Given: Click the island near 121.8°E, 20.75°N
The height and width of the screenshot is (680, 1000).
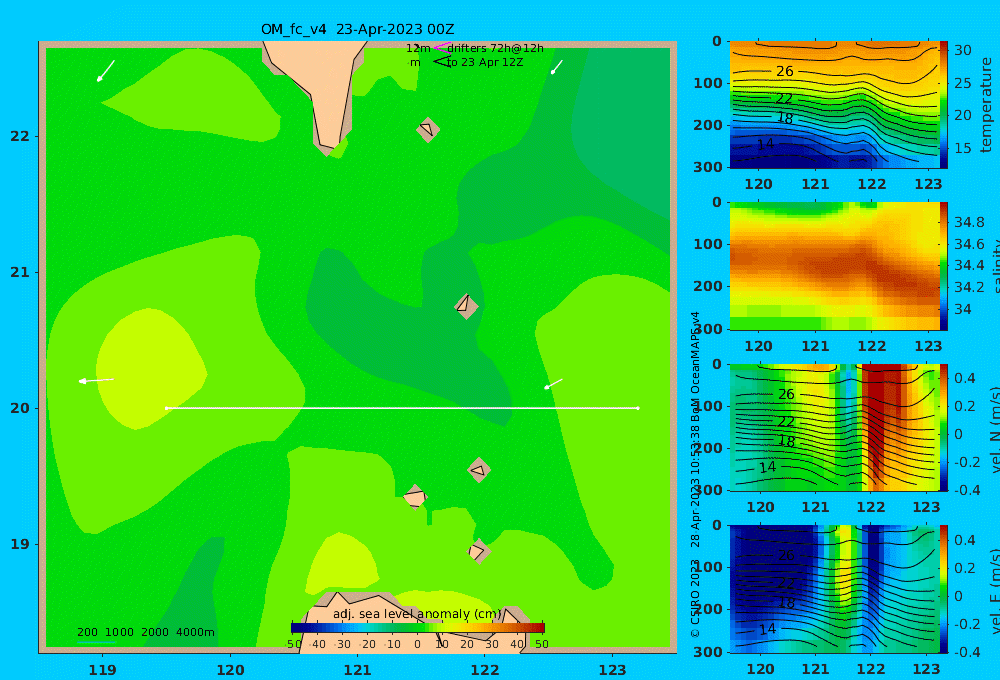Looking at the screenshot, I should point(466,306).
